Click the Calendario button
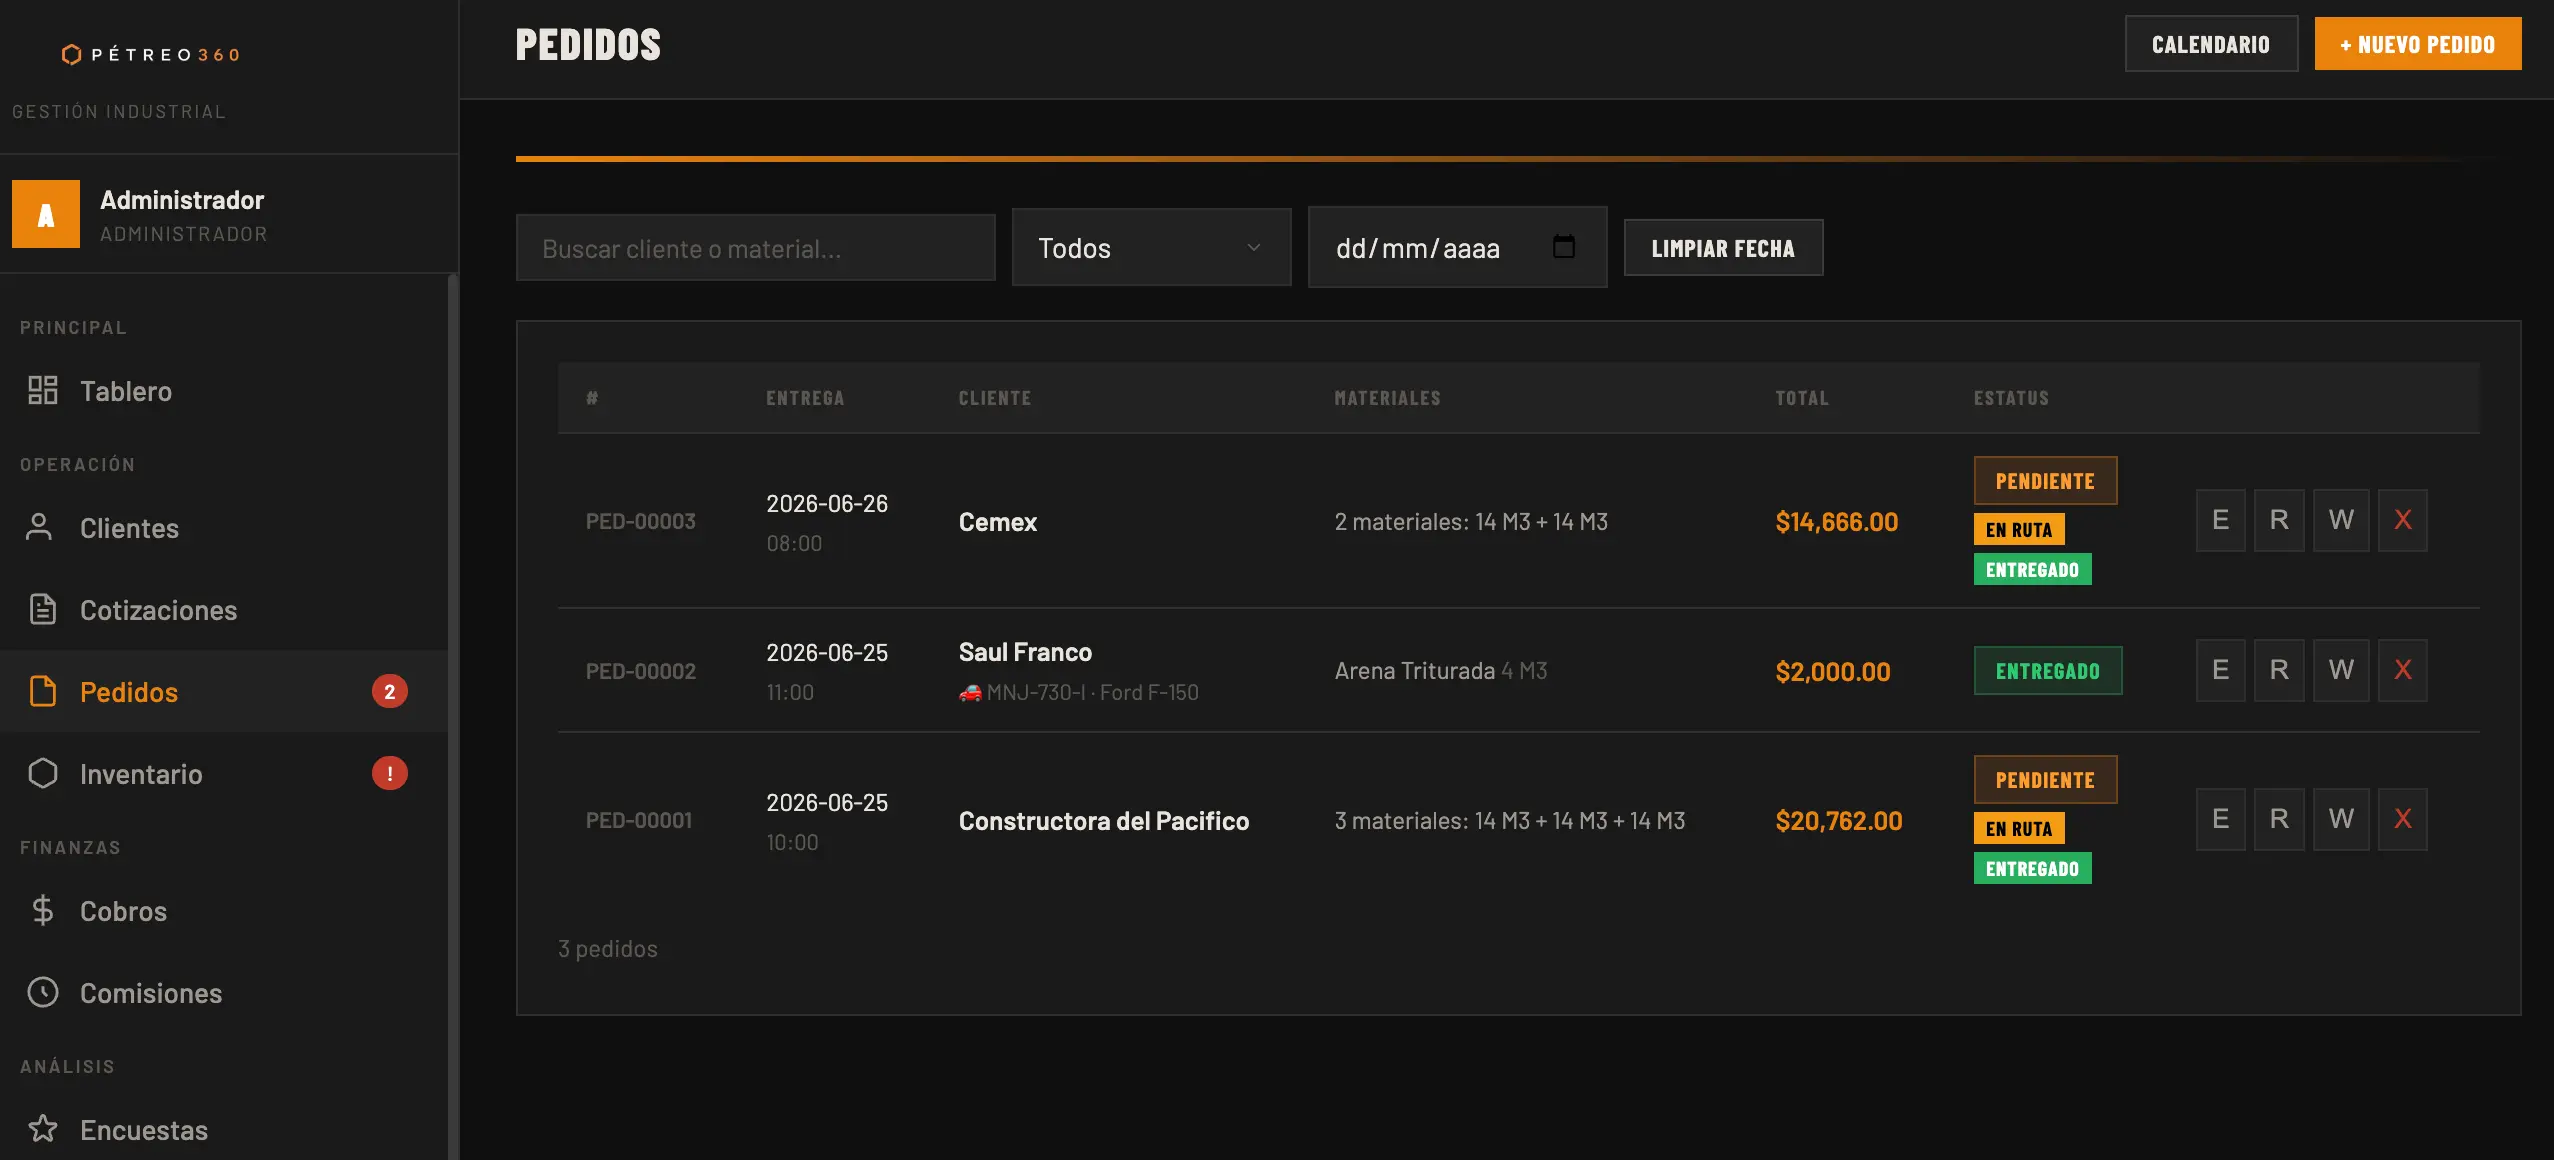Screen dimensions: 2554x1160 2211,44
